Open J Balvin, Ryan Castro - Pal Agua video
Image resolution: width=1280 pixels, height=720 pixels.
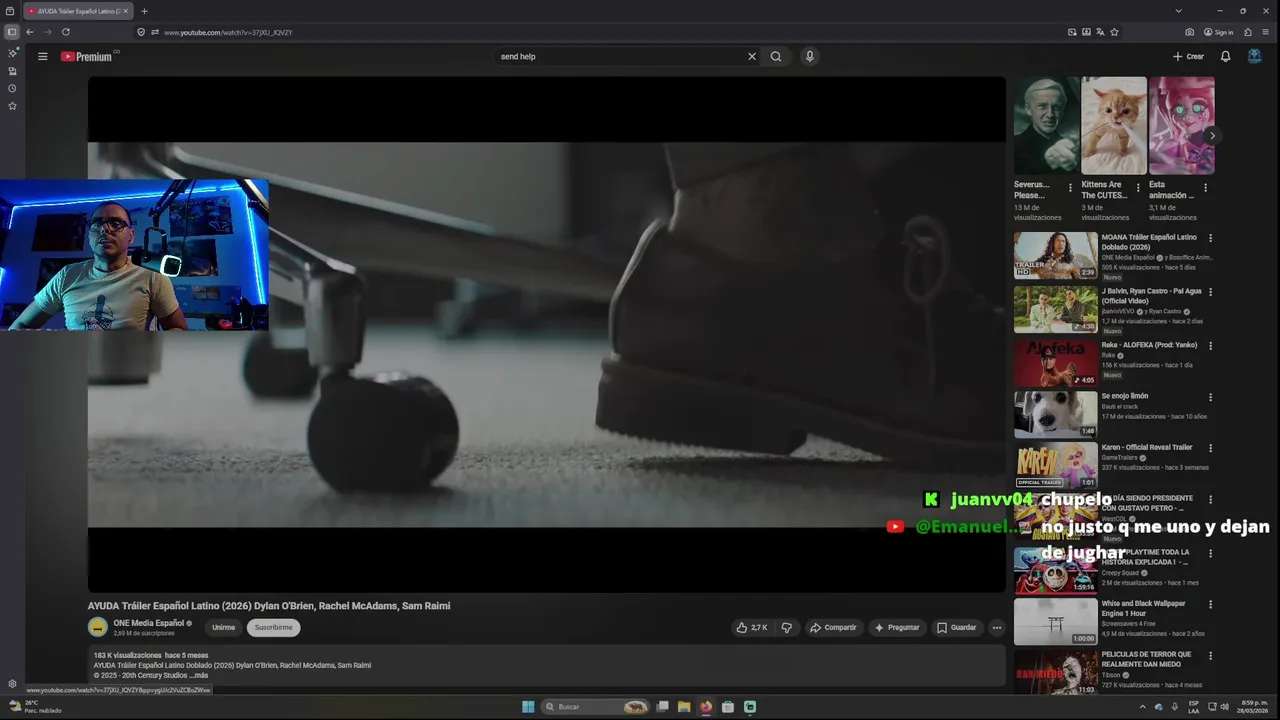(1055, 309)
